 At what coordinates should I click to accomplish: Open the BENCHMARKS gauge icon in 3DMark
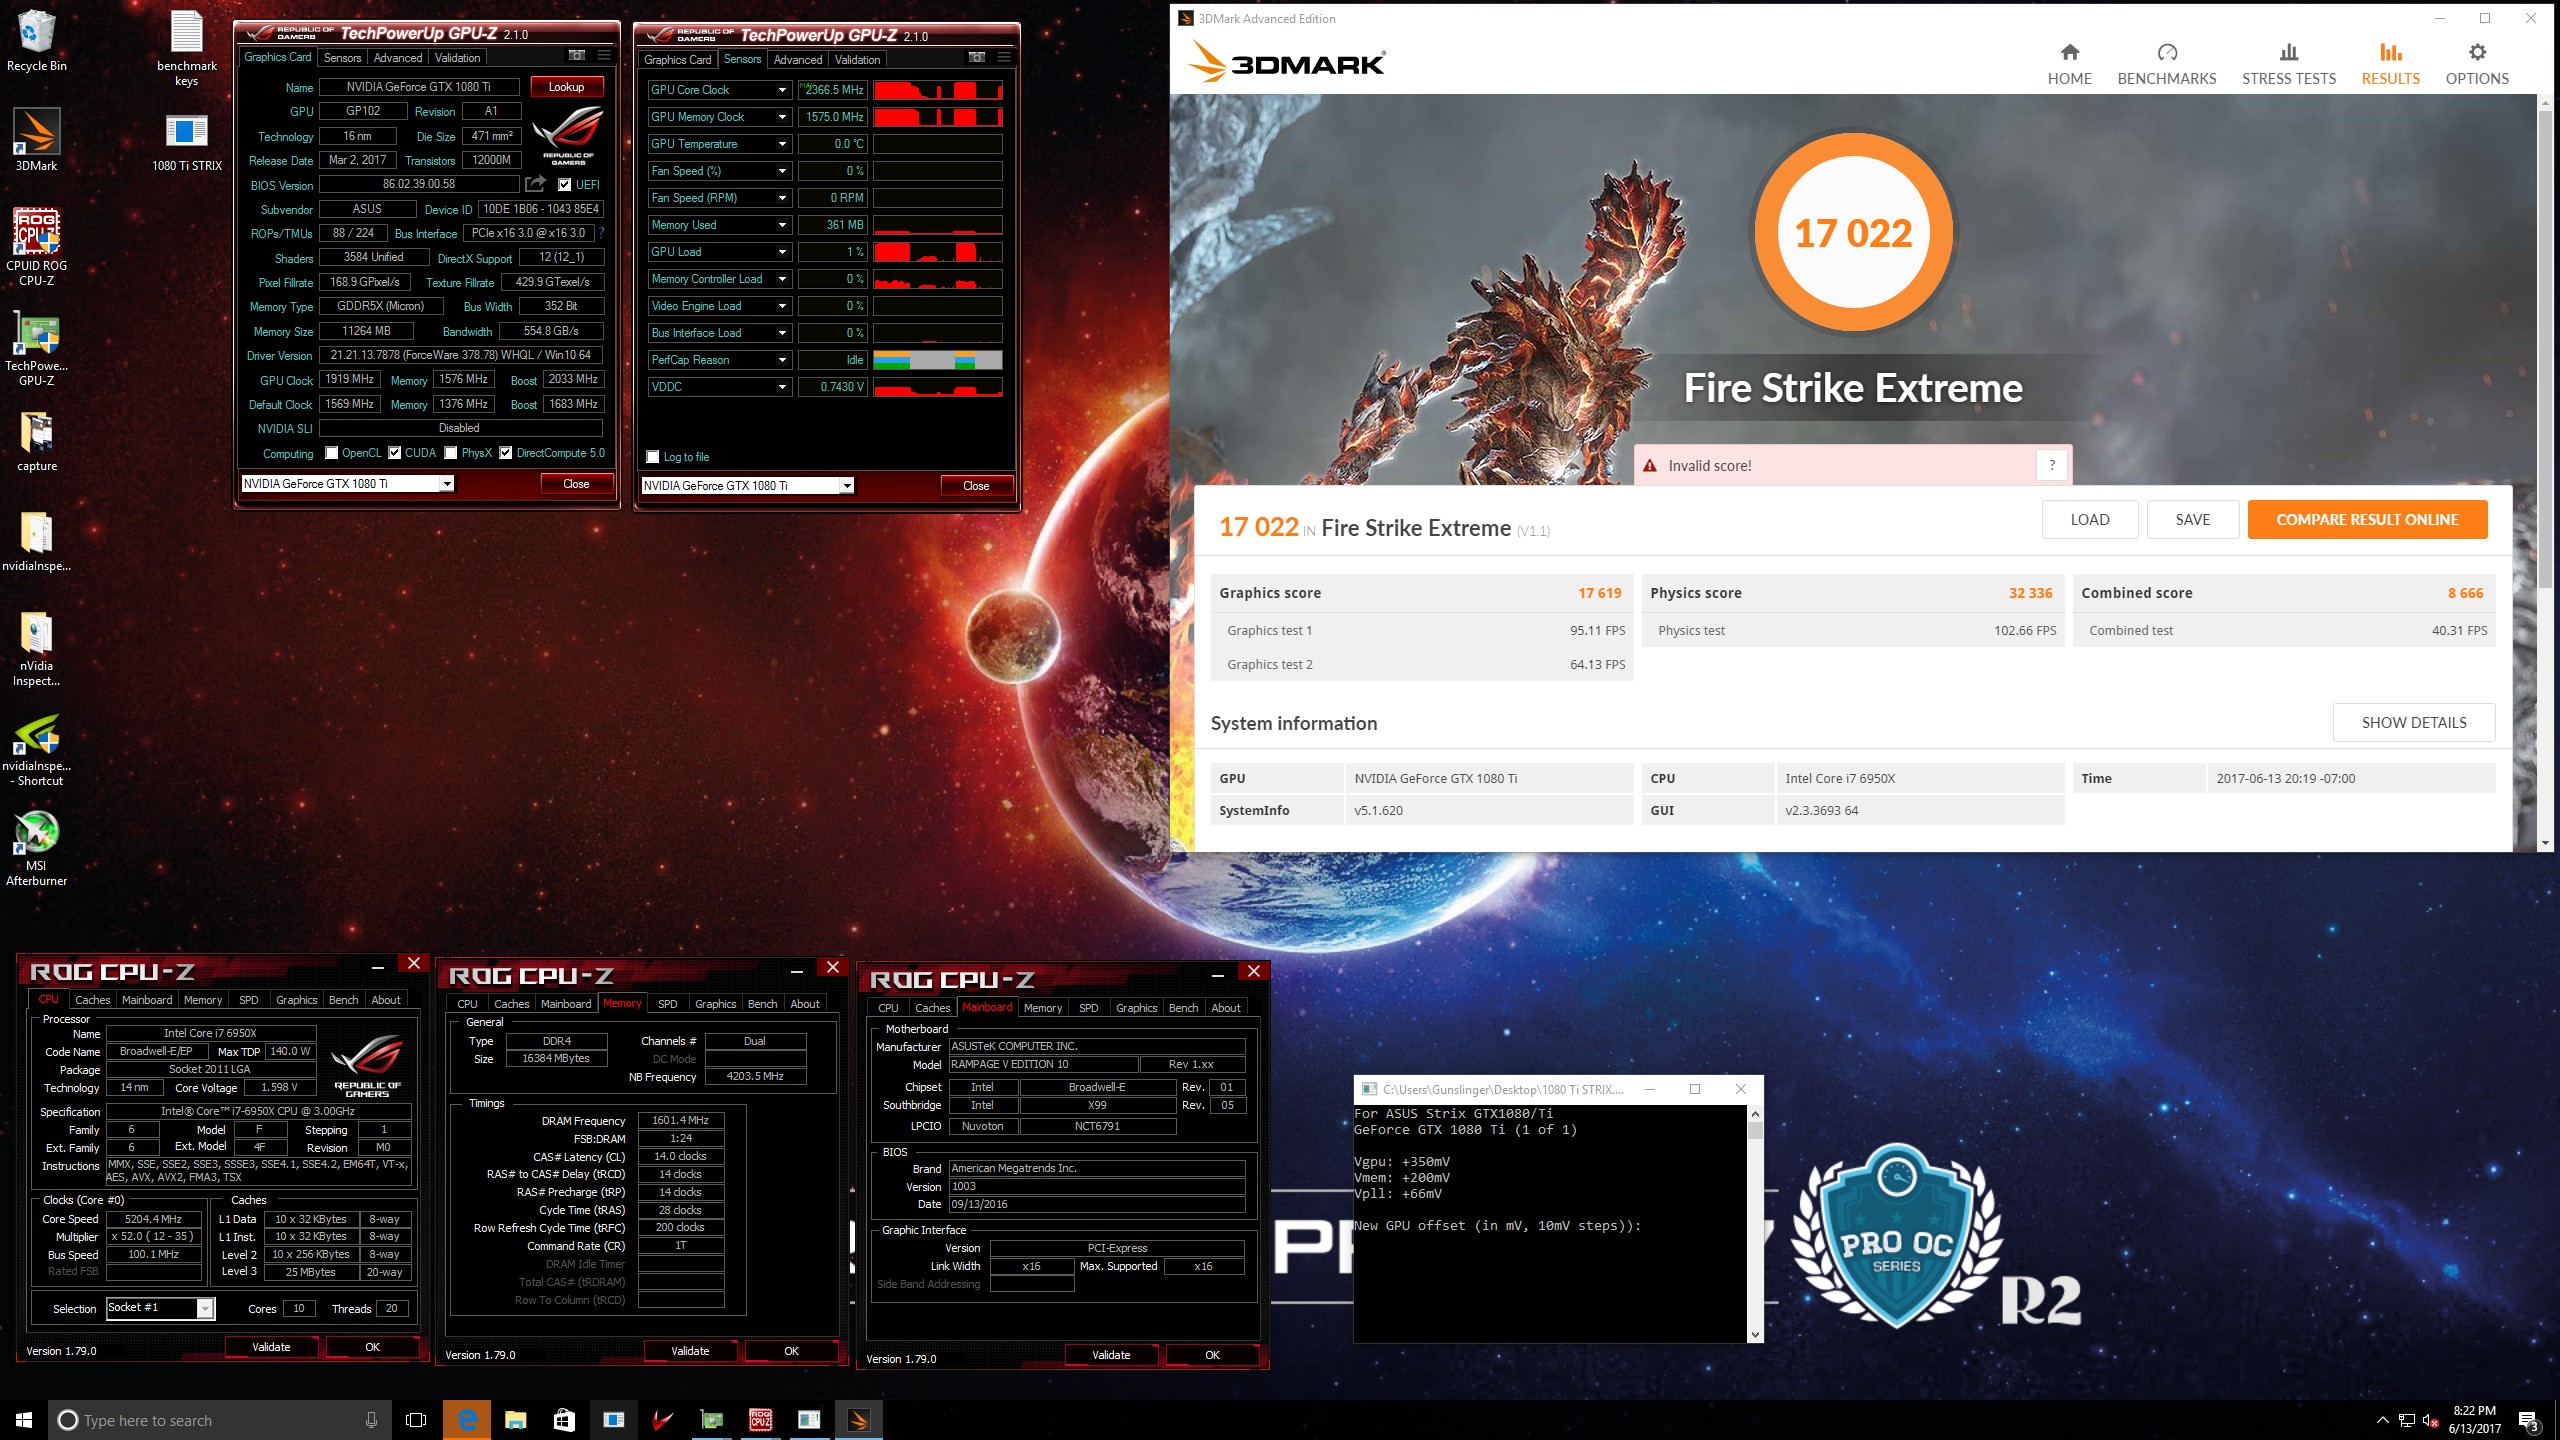[2166, 52]
